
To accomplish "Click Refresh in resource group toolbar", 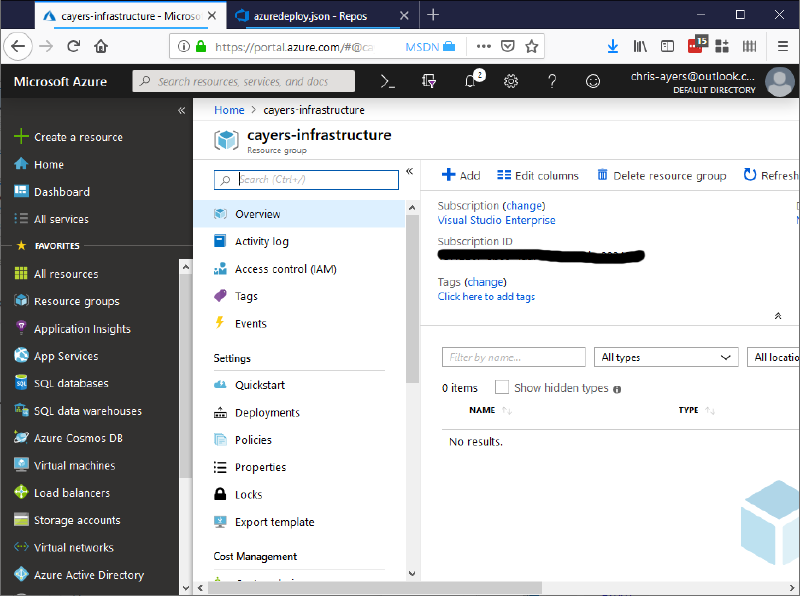I will 770,175.
